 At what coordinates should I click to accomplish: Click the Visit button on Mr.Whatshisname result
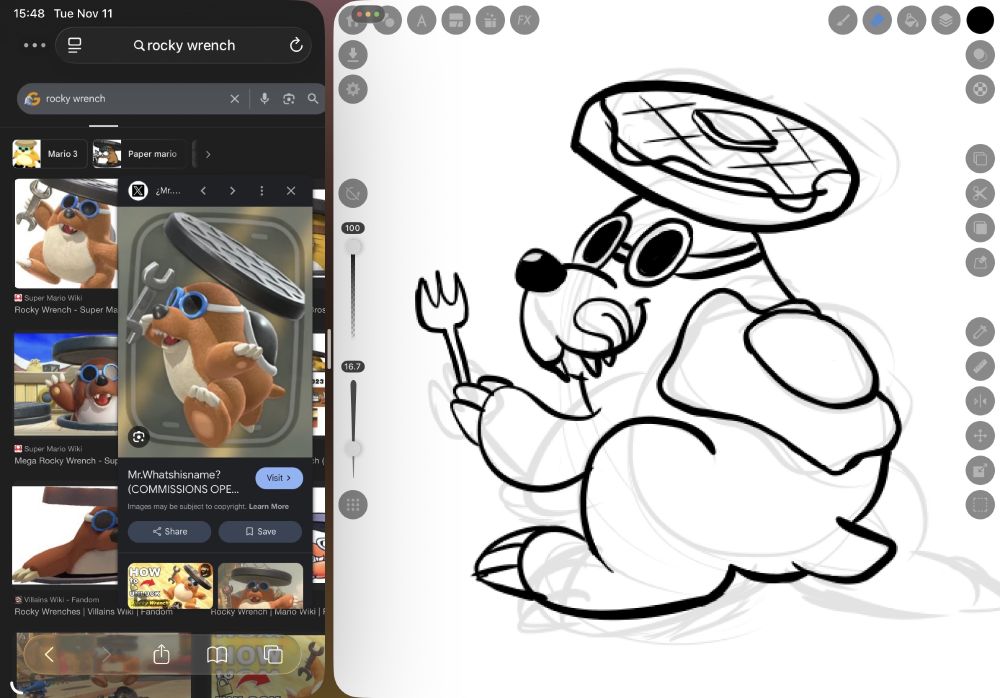pos(279,477)
